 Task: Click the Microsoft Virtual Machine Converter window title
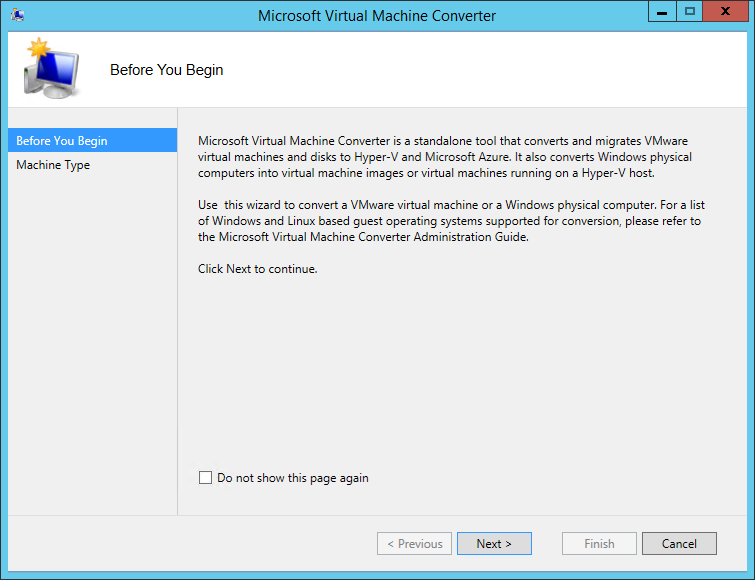click(x=377, y=15)
